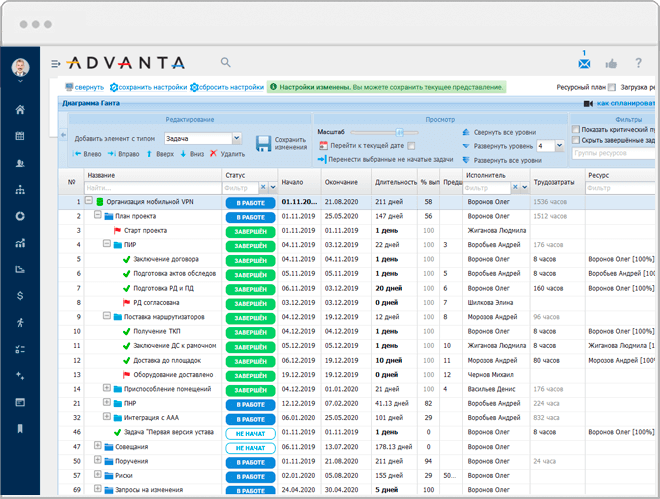Delete element with Удалить
Screen dimensions: 660x499
[227, 154]
